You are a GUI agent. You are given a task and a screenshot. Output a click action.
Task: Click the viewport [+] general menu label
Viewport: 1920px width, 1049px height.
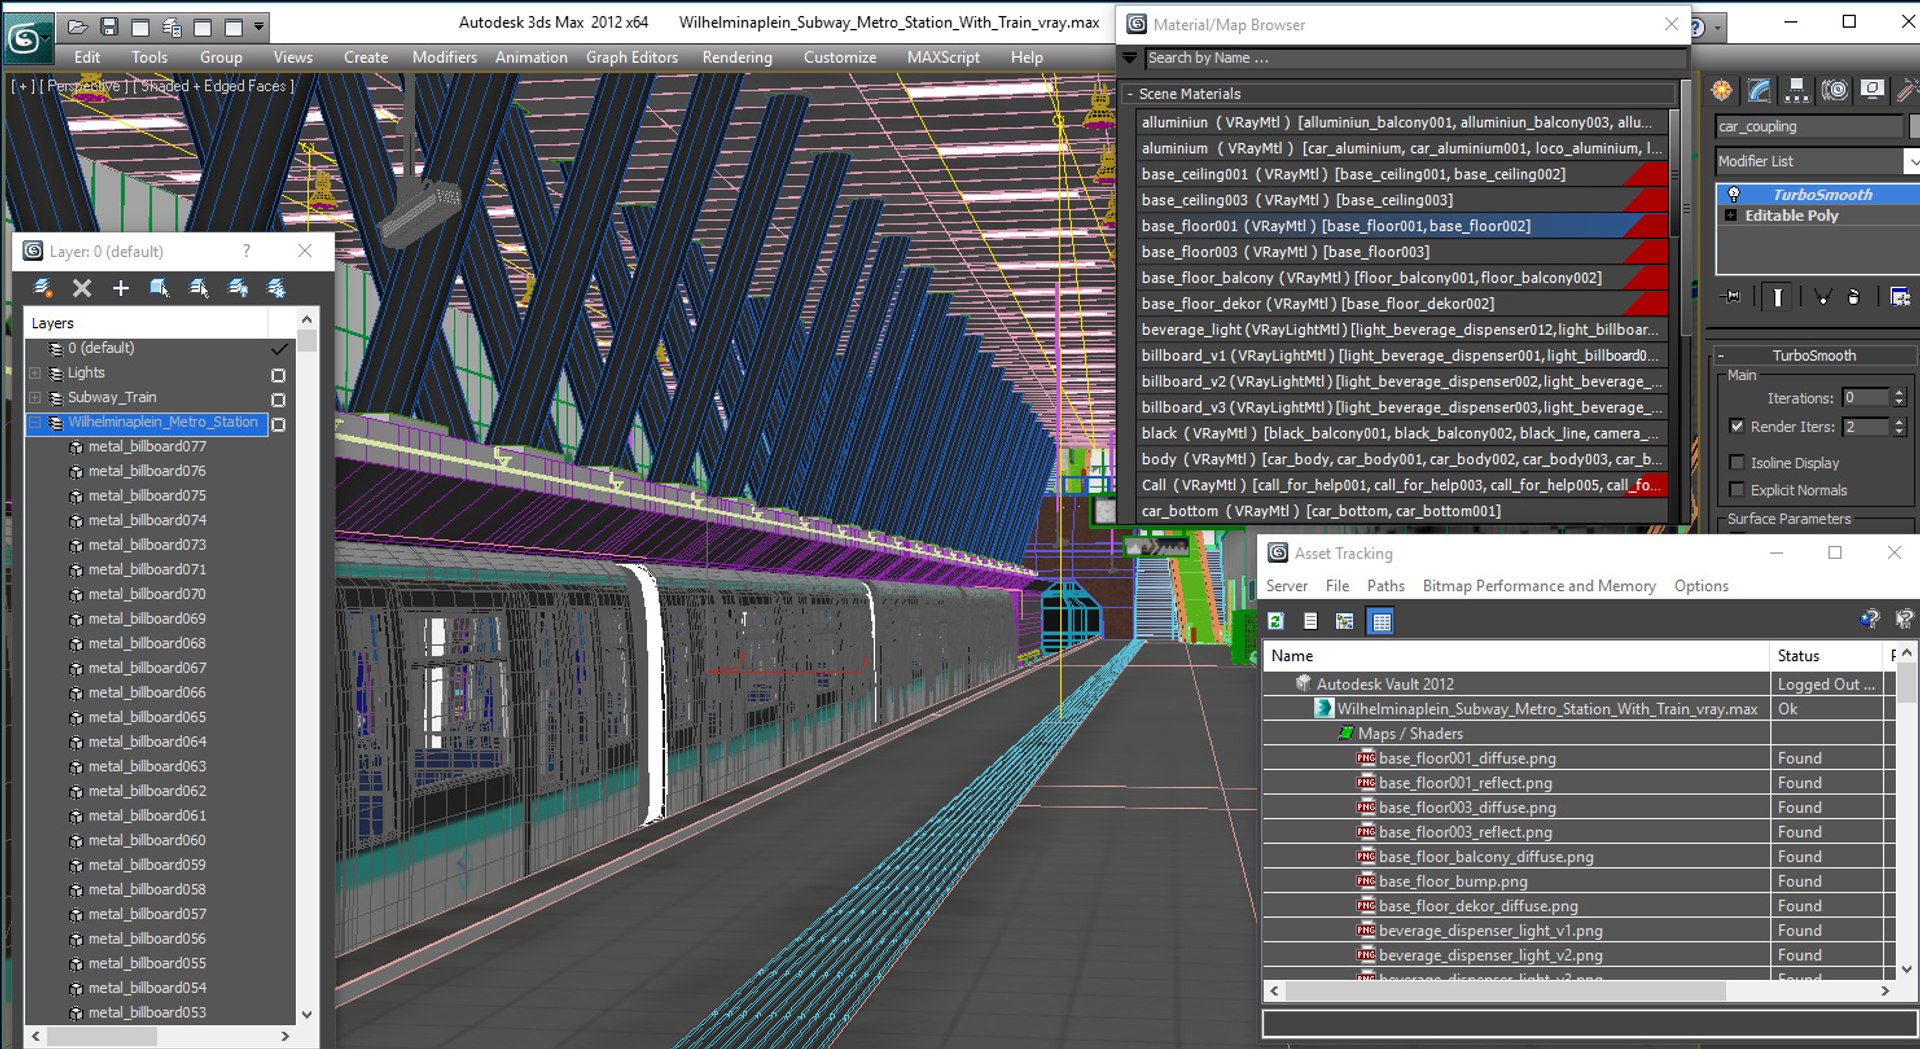[x=22, y=86]
